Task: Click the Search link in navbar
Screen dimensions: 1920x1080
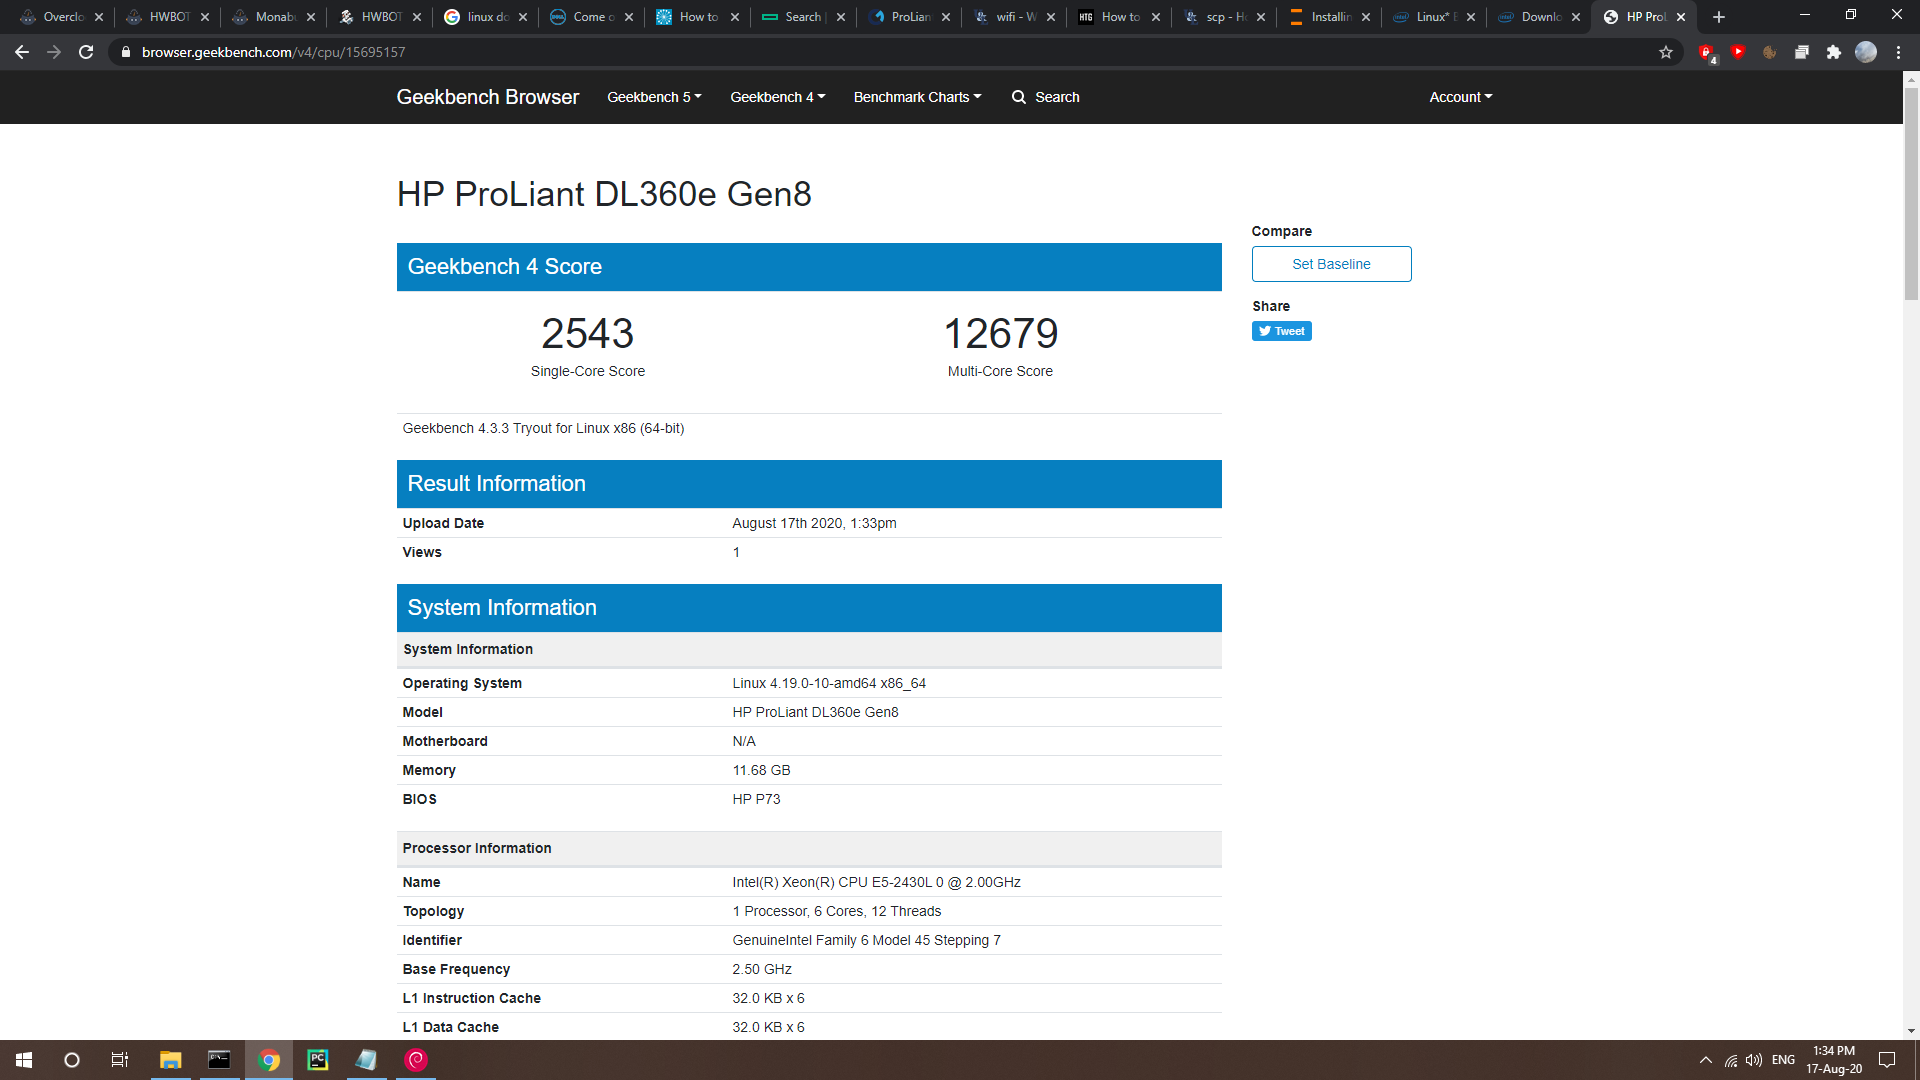Action: pyautogui.click(x=1056, y=97)
